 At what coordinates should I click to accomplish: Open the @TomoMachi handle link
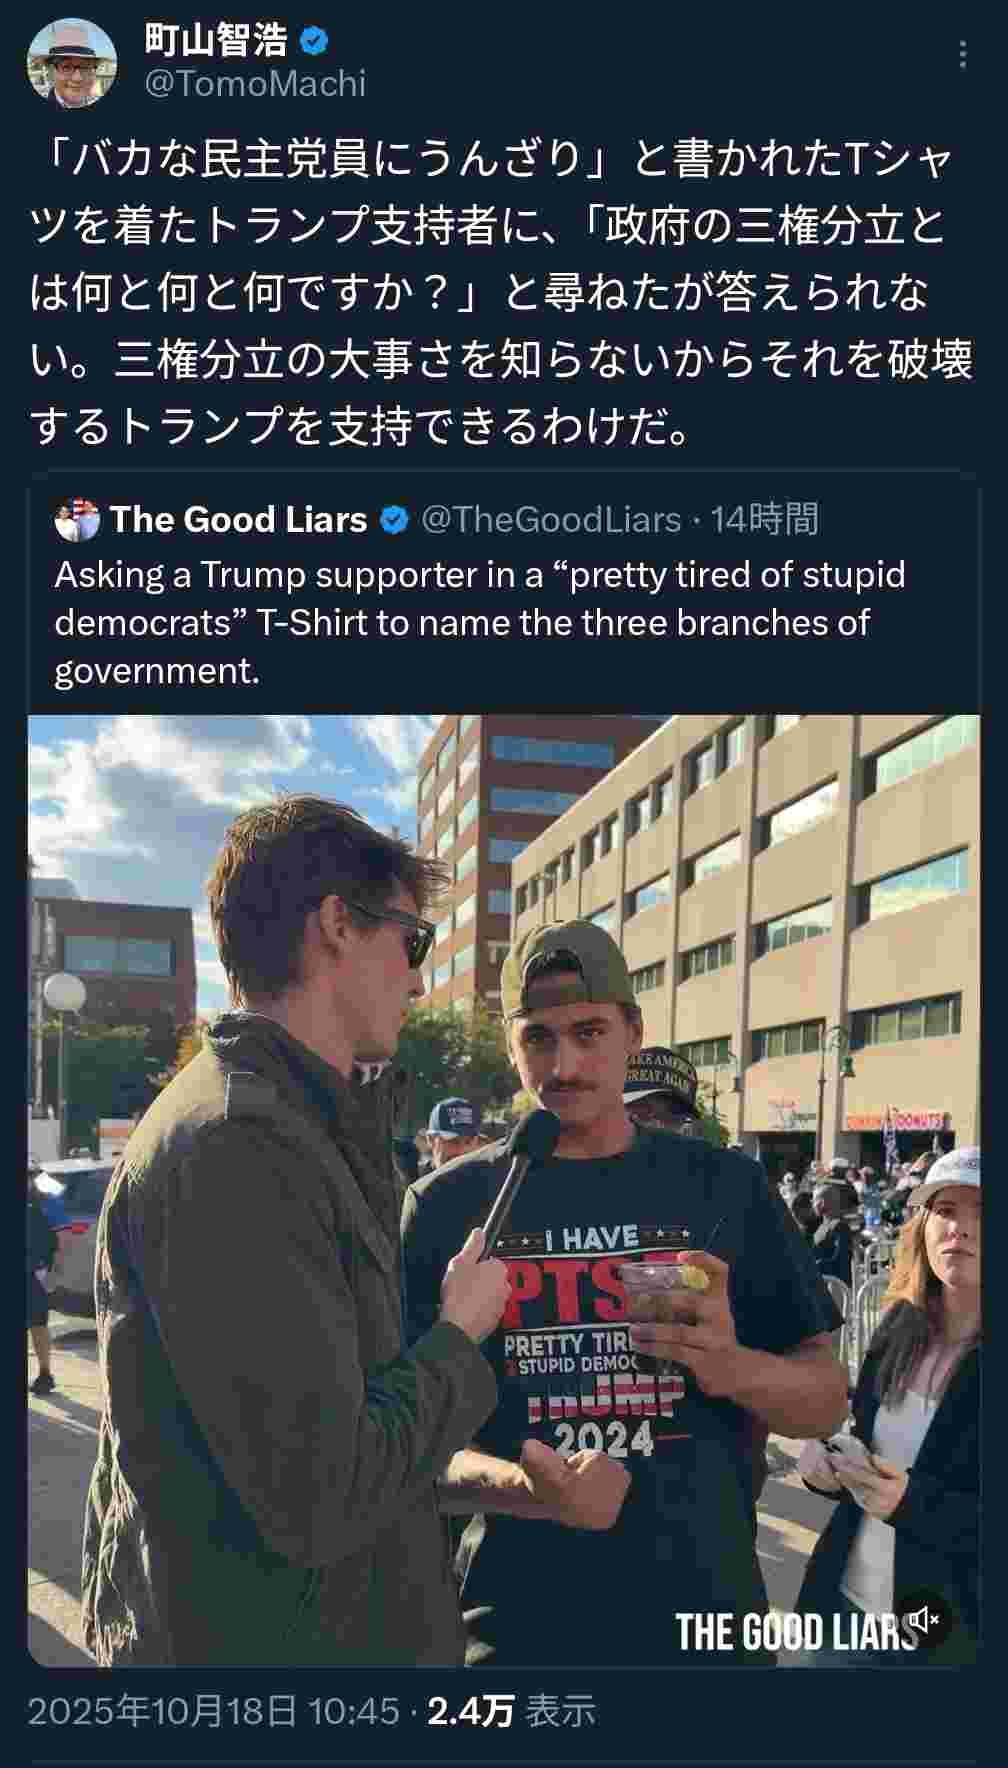tap(255, 84)
